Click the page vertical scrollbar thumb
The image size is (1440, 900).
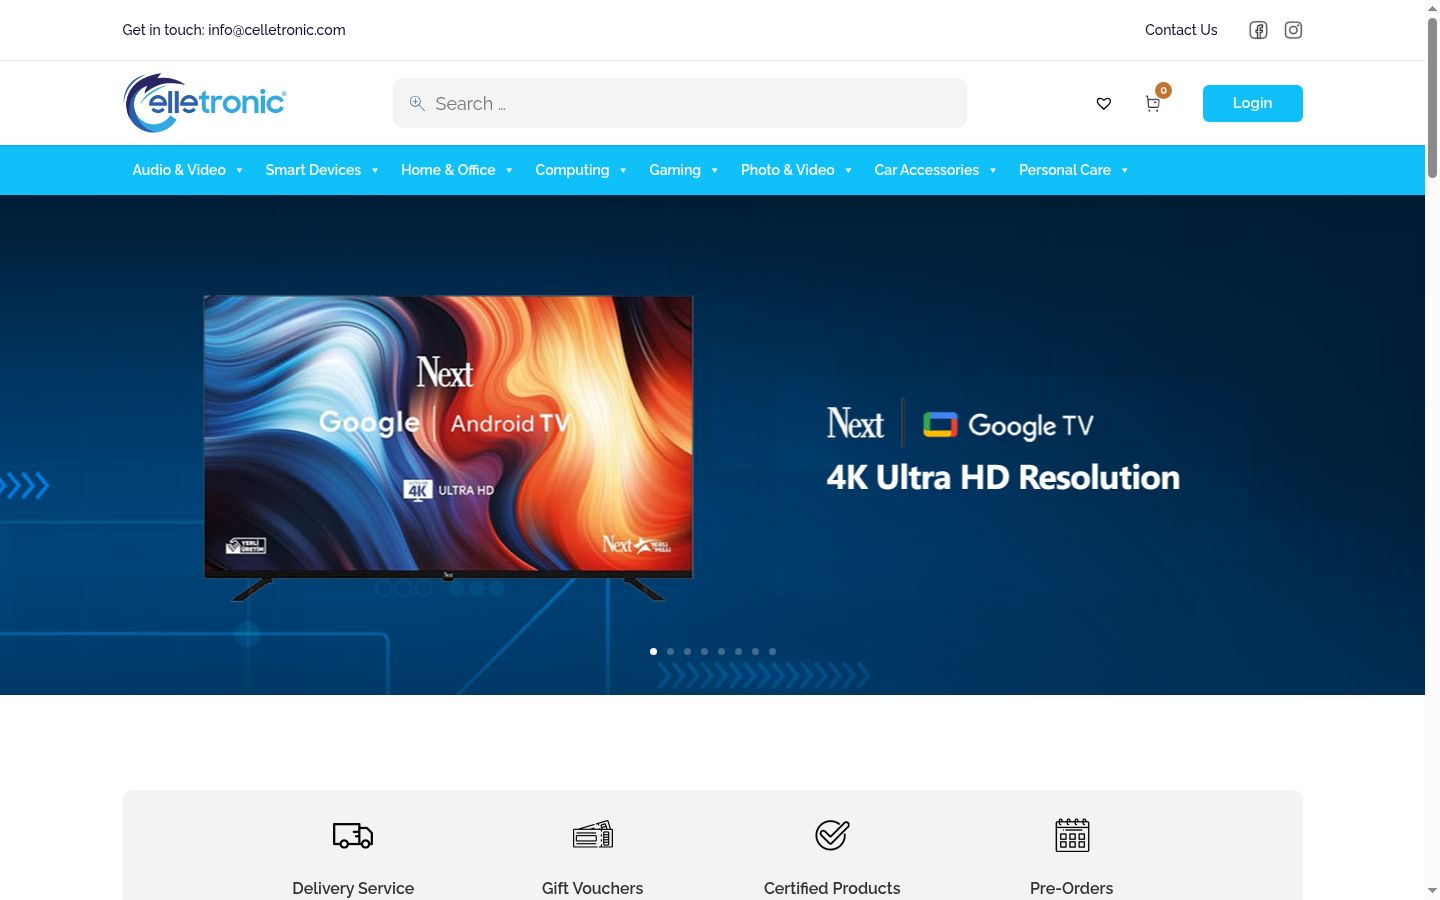(1432, 98)
